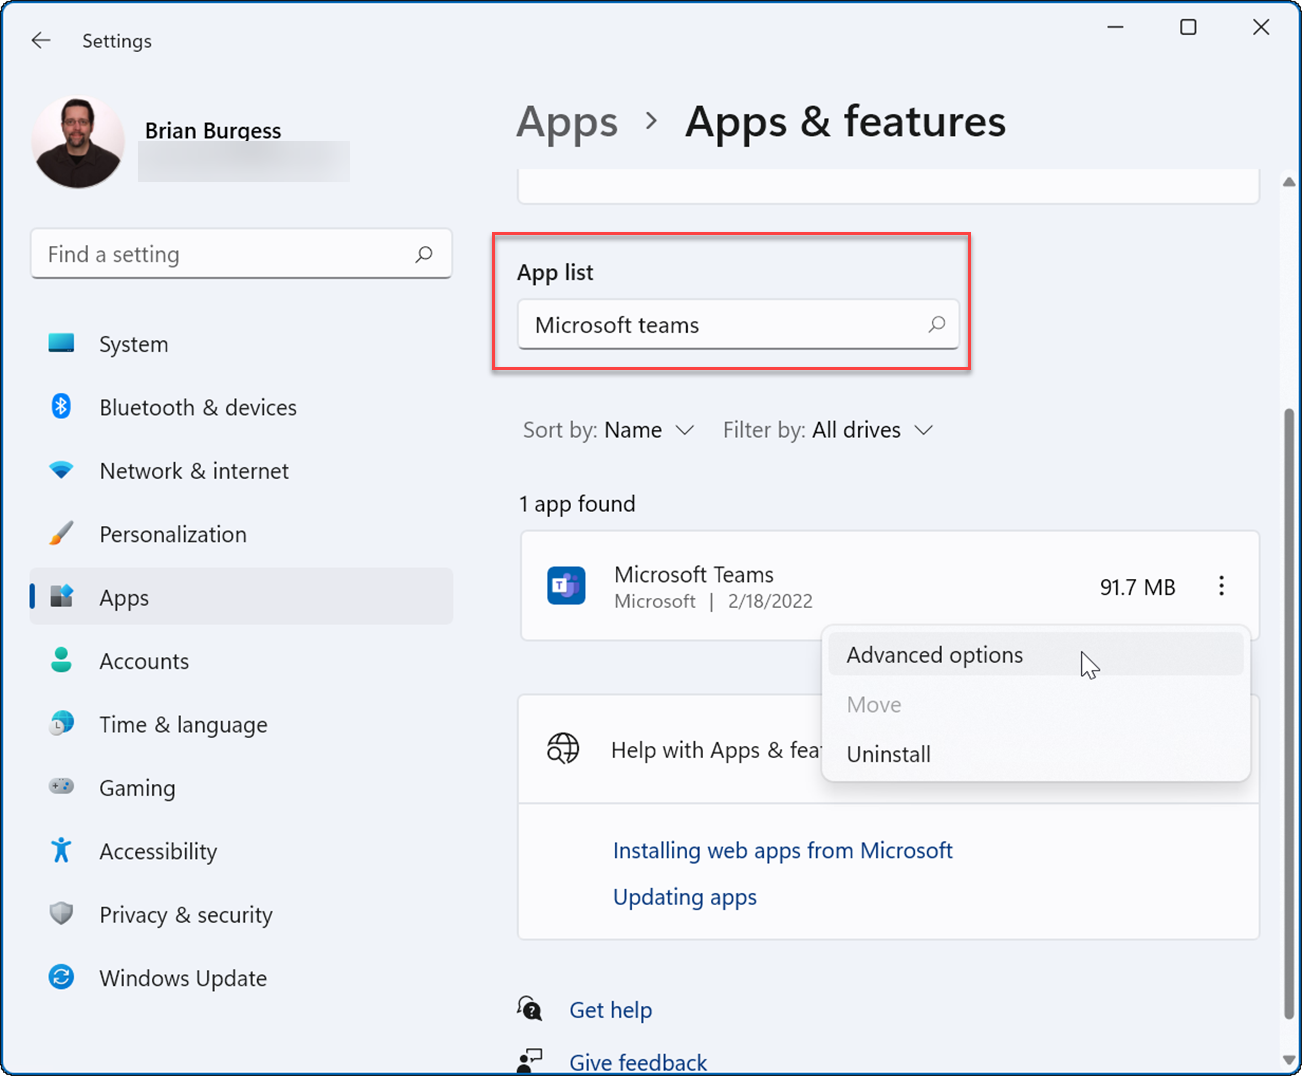Click the Apps breadcrumb at the top
1302x1076 pixels.
[x=567, y=121]
